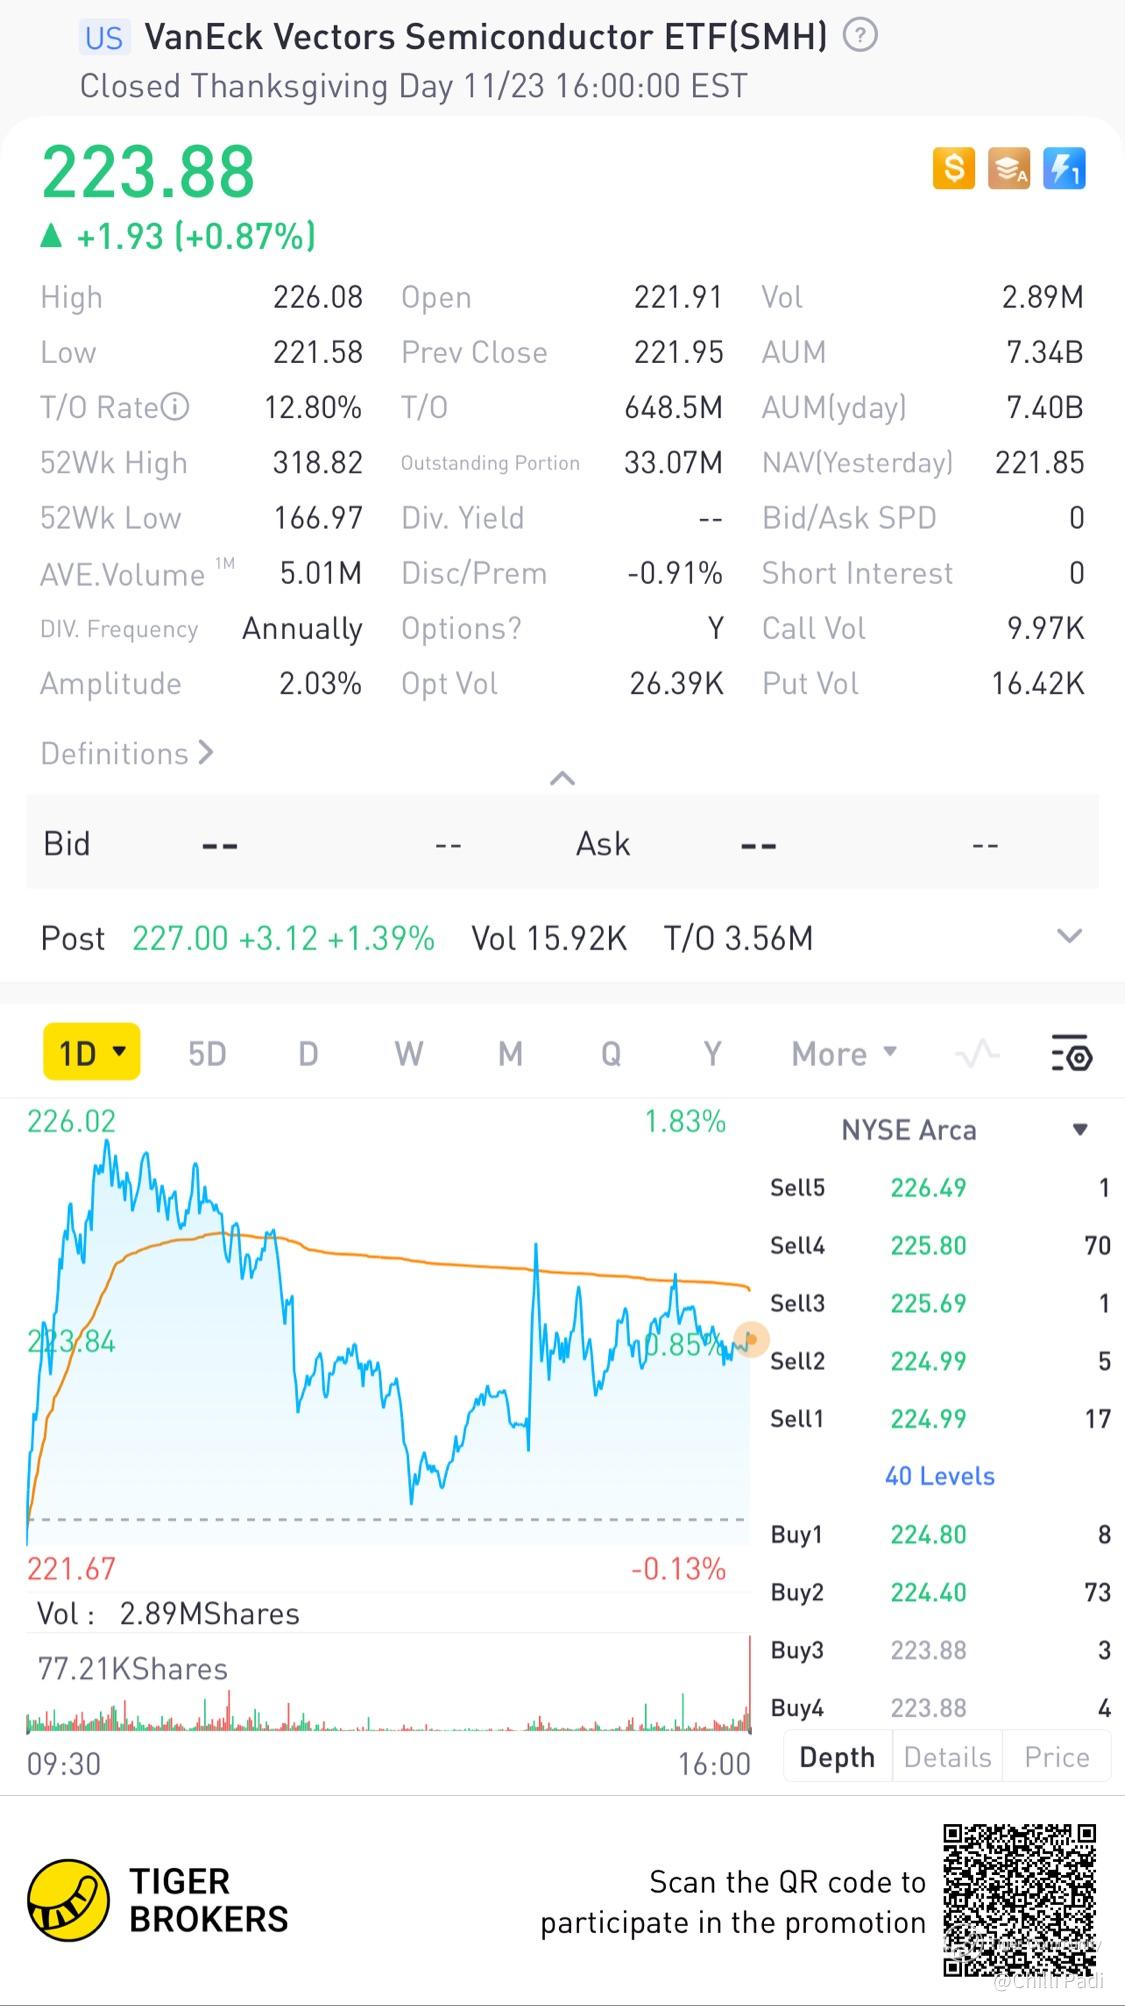Image resolution: width=1125 pixels, height=2006 pixels.
Task: Switch chart to 5D timeframe
Action: click(207, 1054)
